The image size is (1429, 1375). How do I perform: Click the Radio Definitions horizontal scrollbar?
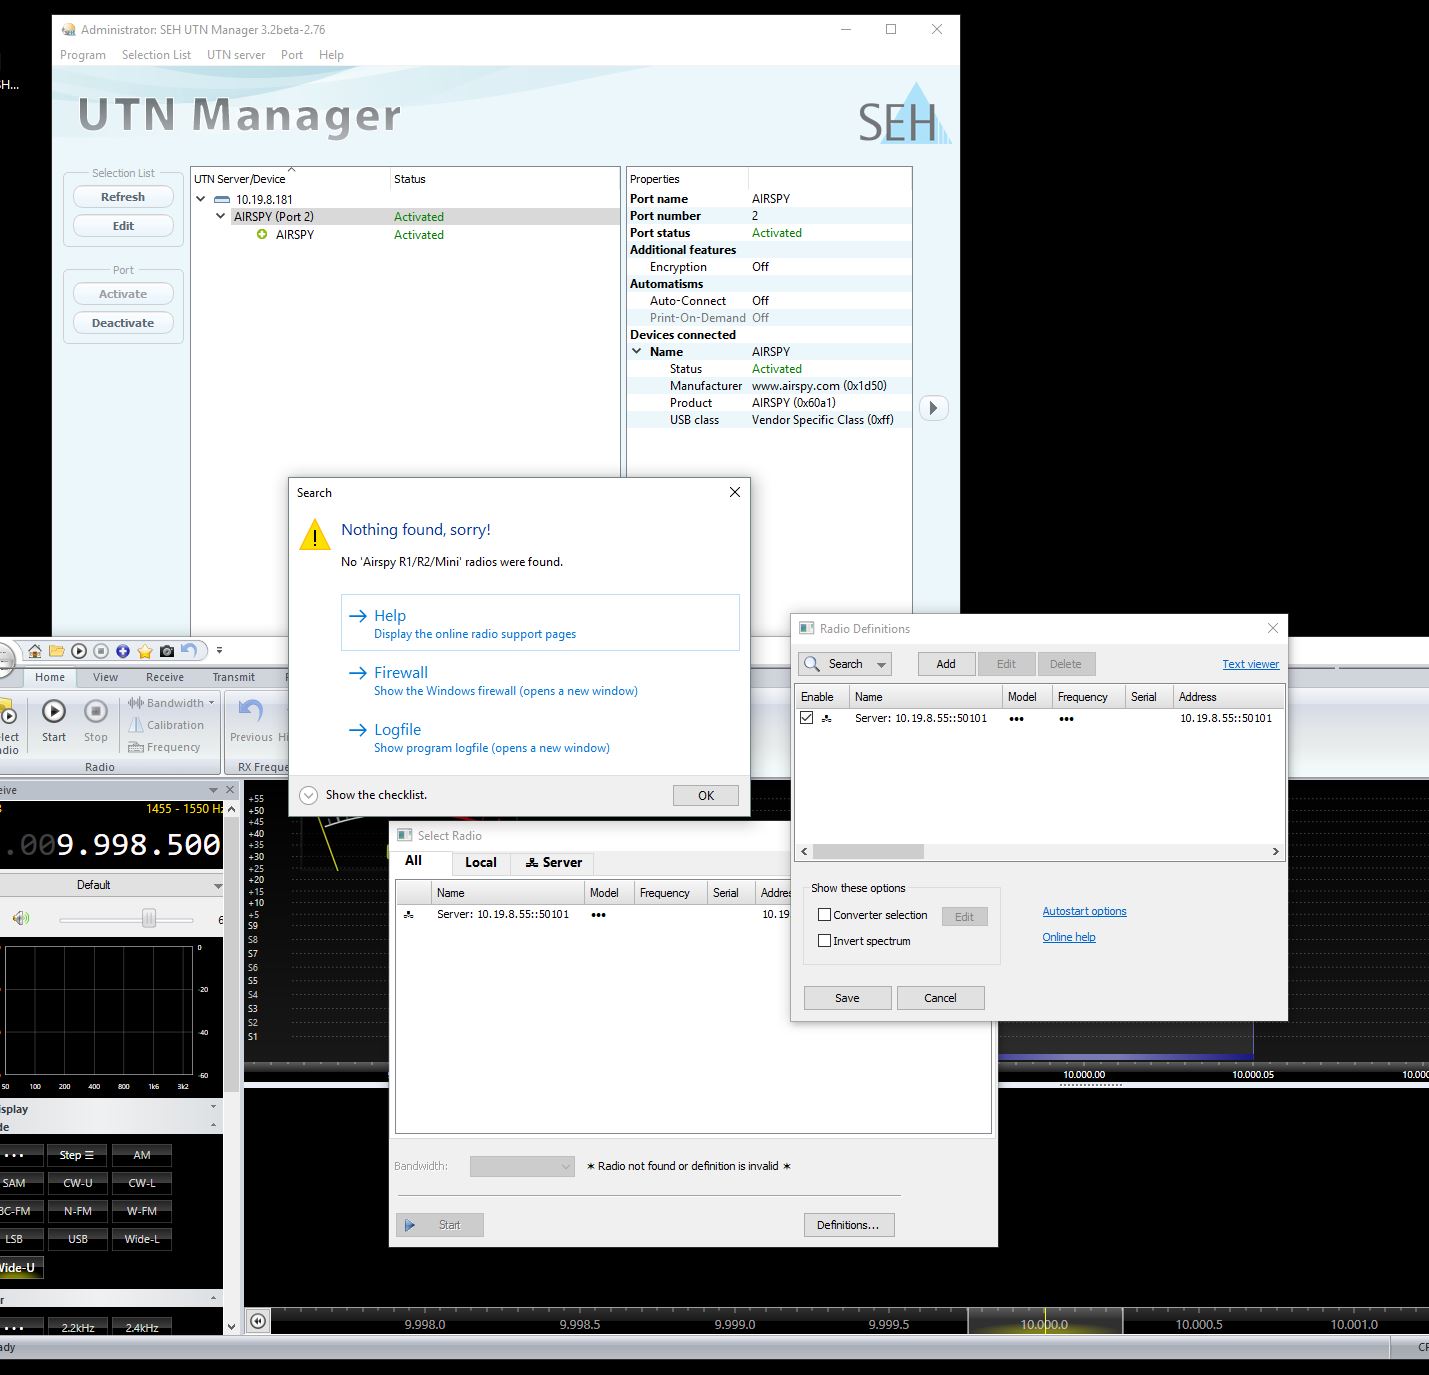pyautogui.click(x=868, y=852)
